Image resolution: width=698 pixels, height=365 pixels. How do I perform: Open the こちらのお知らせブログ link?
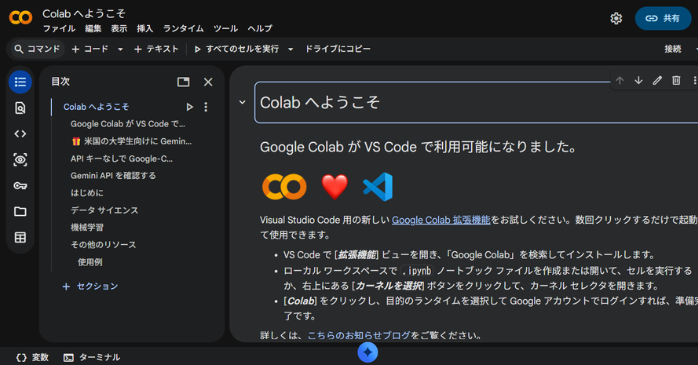[x=359, y=335]
